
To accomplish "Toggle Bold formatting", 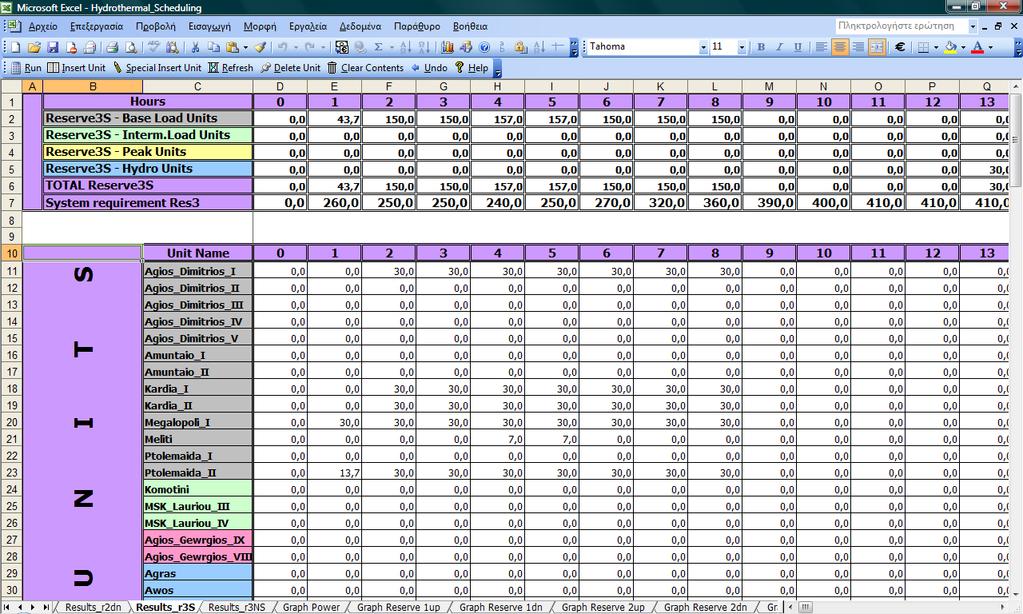I will 761,47.
